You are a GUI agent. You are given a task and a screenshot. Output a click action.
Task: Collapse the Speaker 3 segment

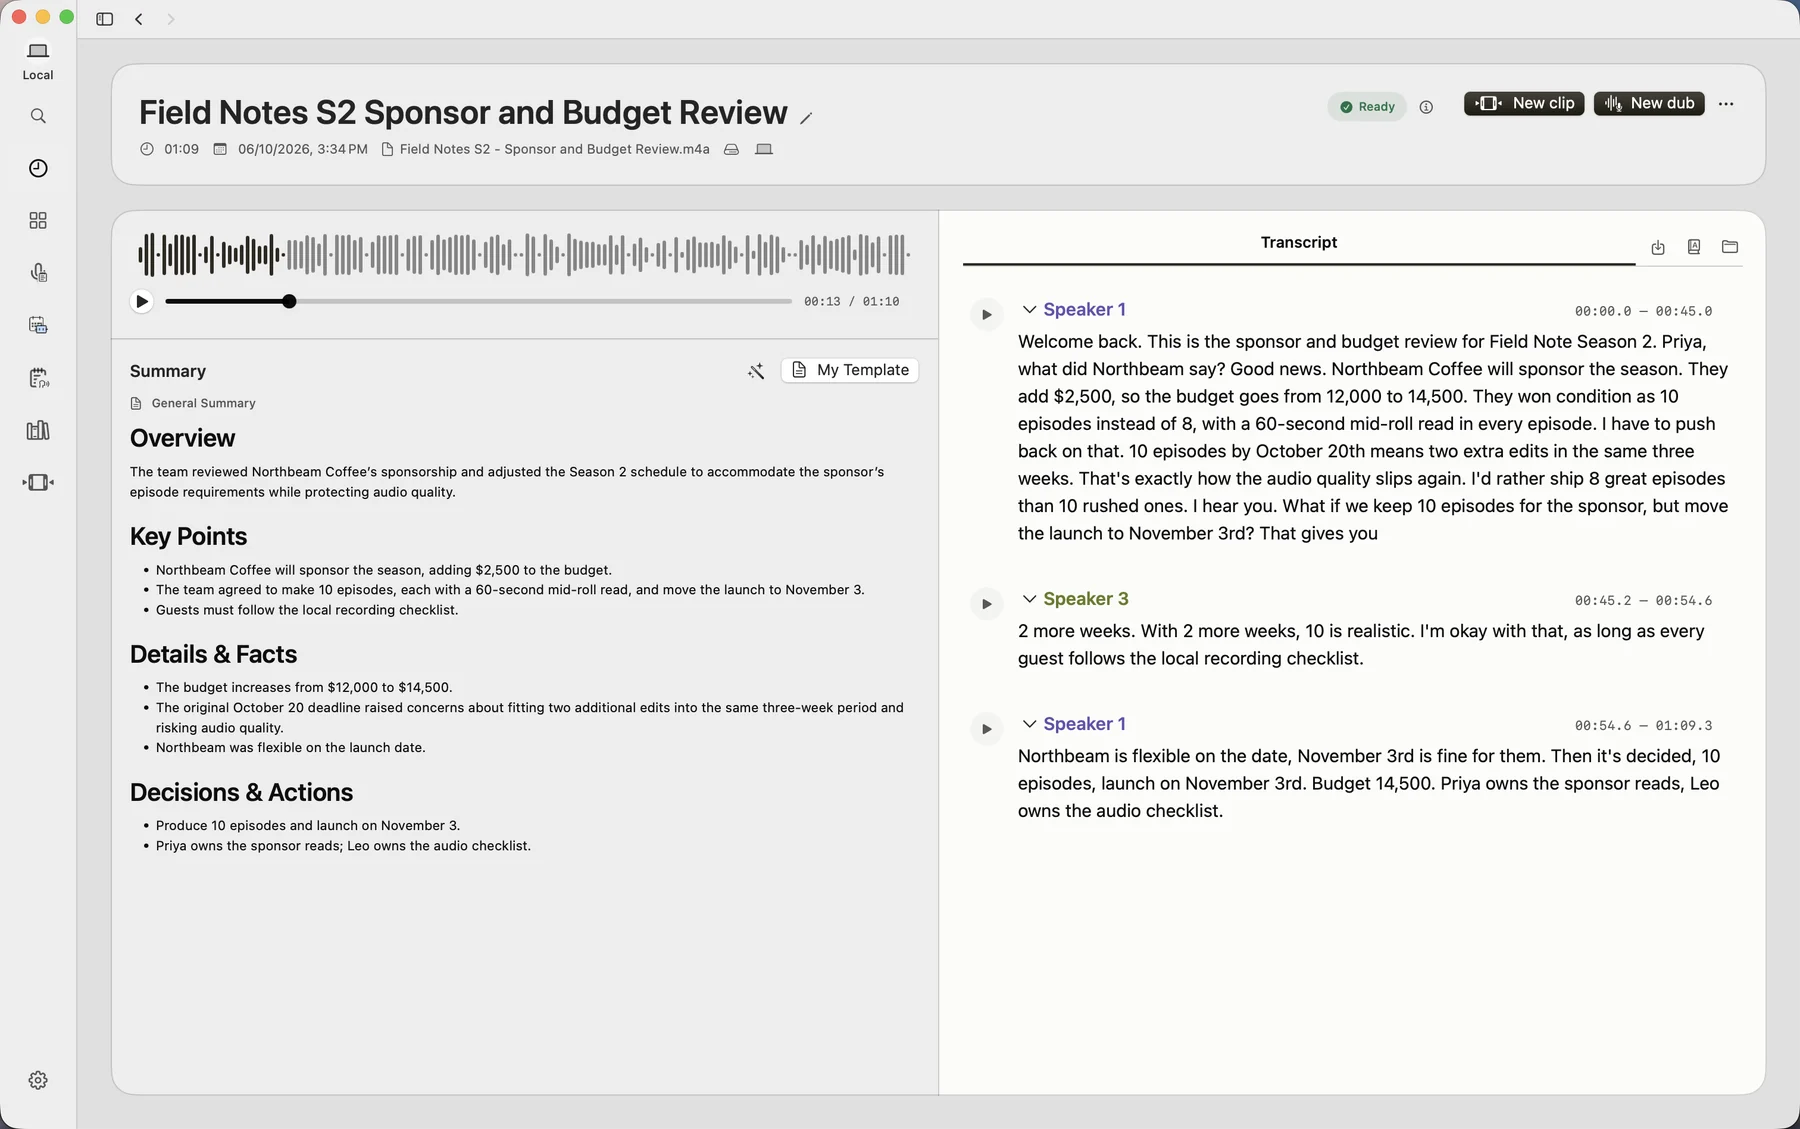click(x=1029, y=599)
